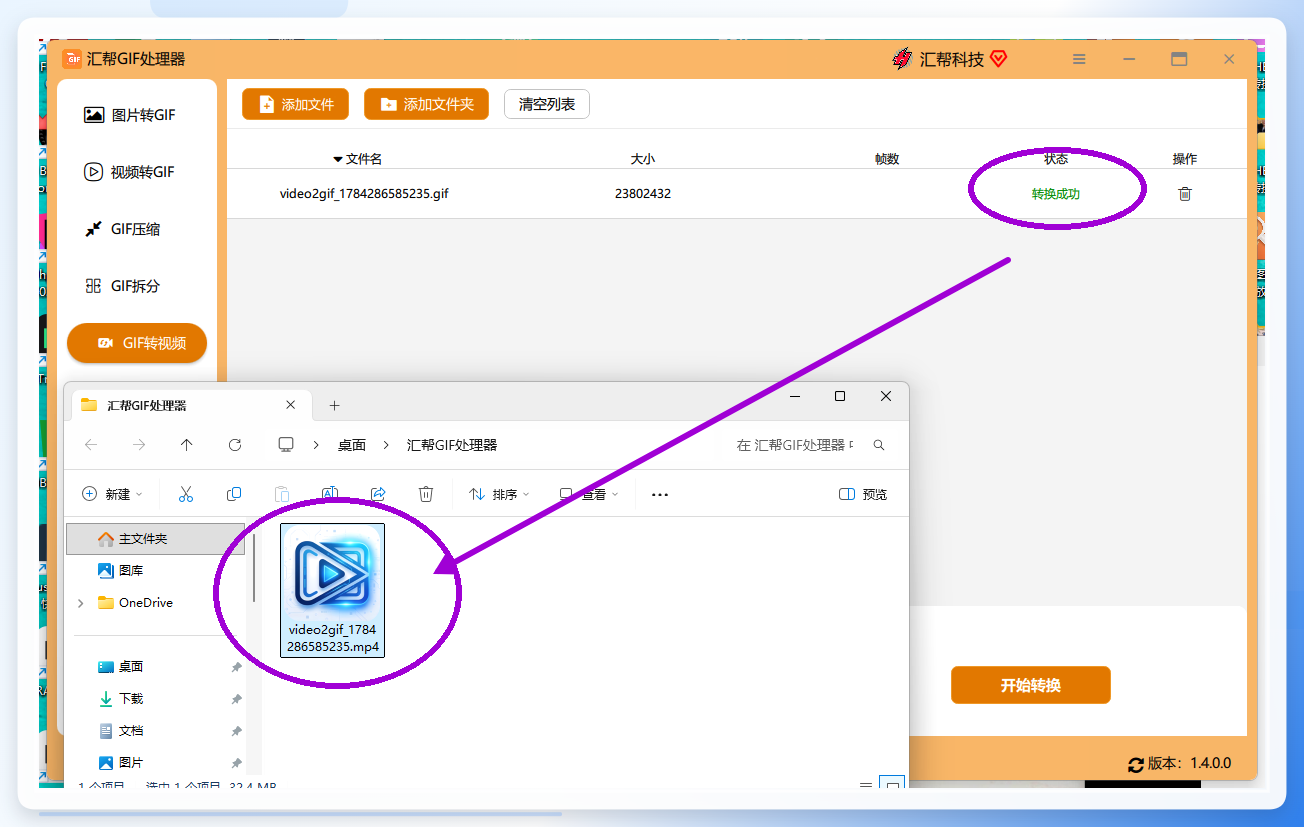The width and height of the screenshot is (1304, 827).
Task: Open the OneDrive folder in navigation pane
Action: [135, 603]
